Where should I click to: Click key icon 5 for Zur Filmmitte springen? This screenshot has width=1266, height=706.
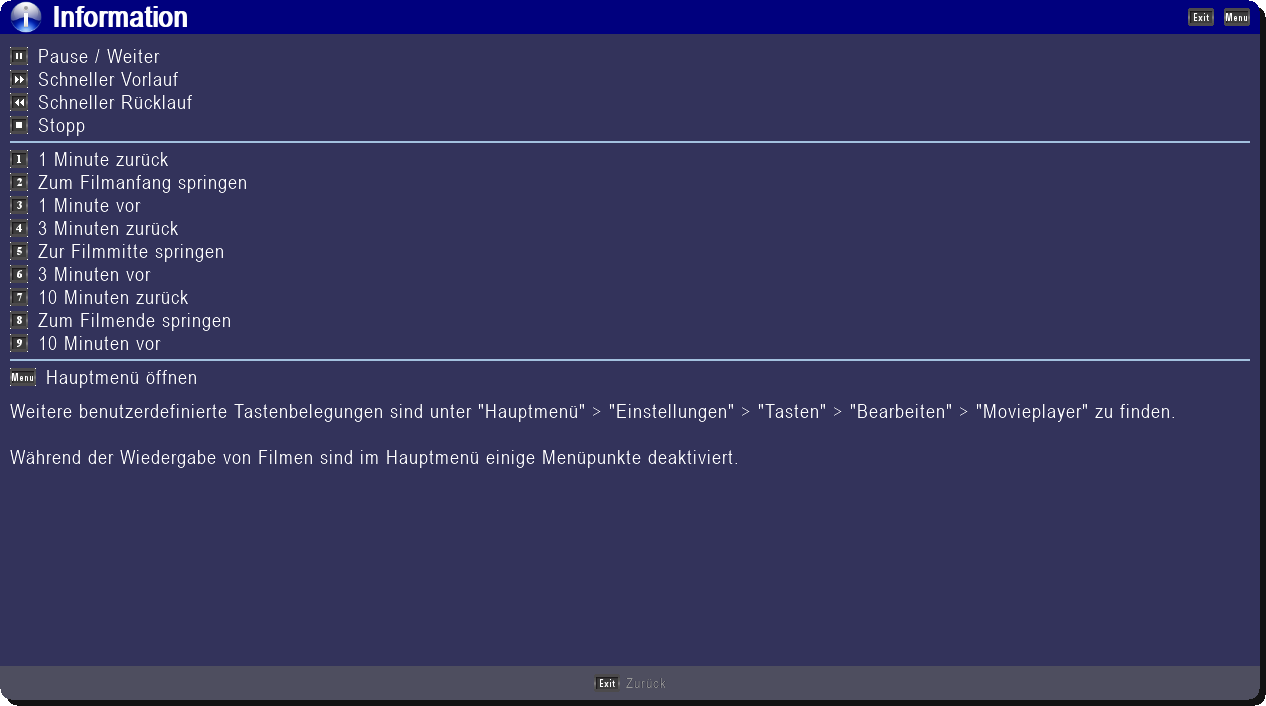coord(19,252)
